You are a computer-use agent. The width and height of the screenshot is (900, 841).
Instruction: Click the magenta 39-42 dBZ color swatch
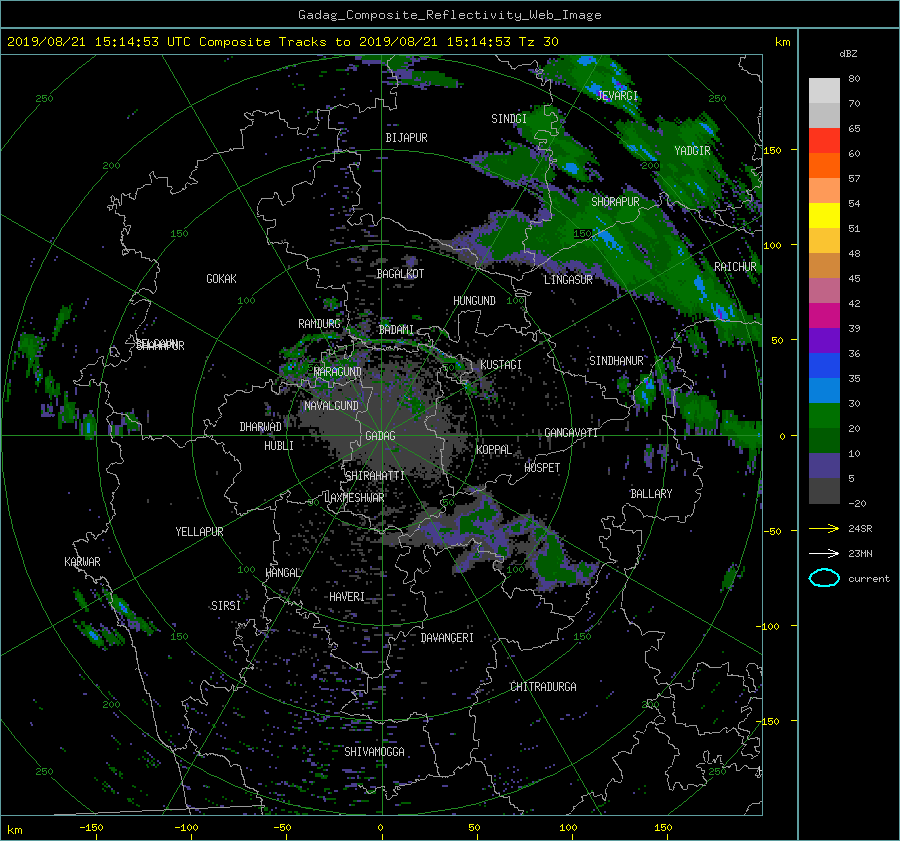[x=824, y=316]
